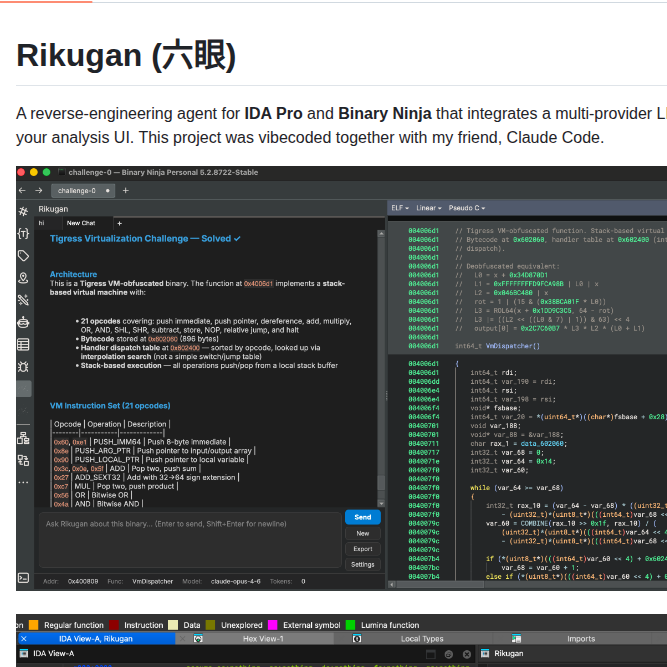The height and width of the screenshot is (667, 667).
Task: Click the 0x400809 address in status bar
Action: (x=83, y=581)
